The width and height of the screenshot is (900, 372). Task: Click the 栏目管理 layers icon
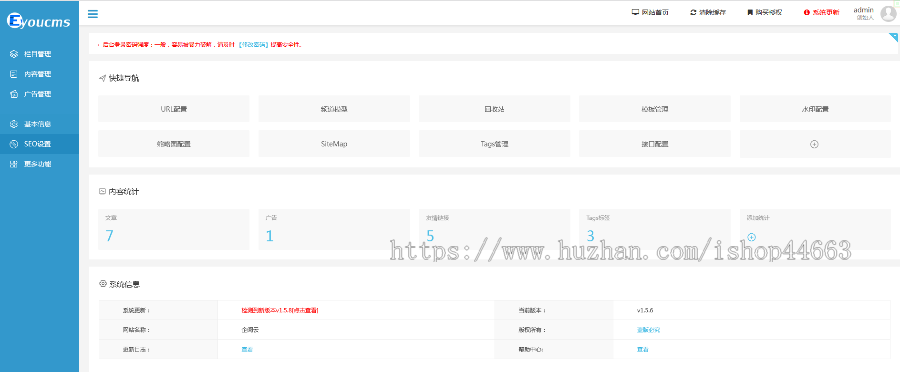click(x=14, y=54)
